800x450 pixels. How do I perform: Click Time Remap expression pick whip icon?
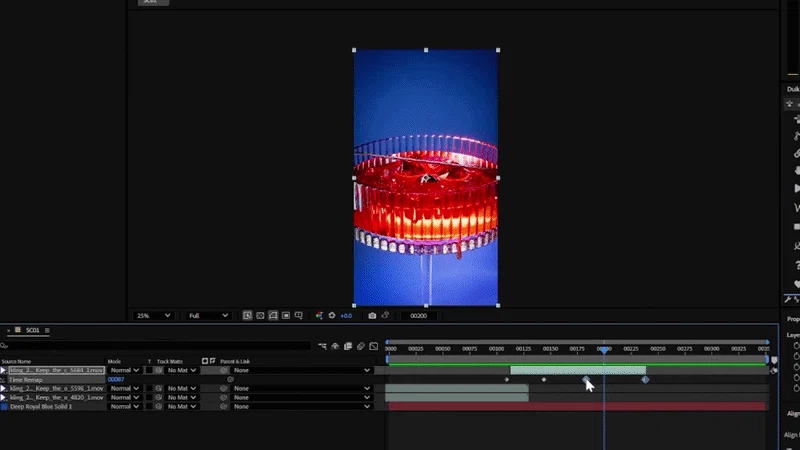click(x=230, y=379)
